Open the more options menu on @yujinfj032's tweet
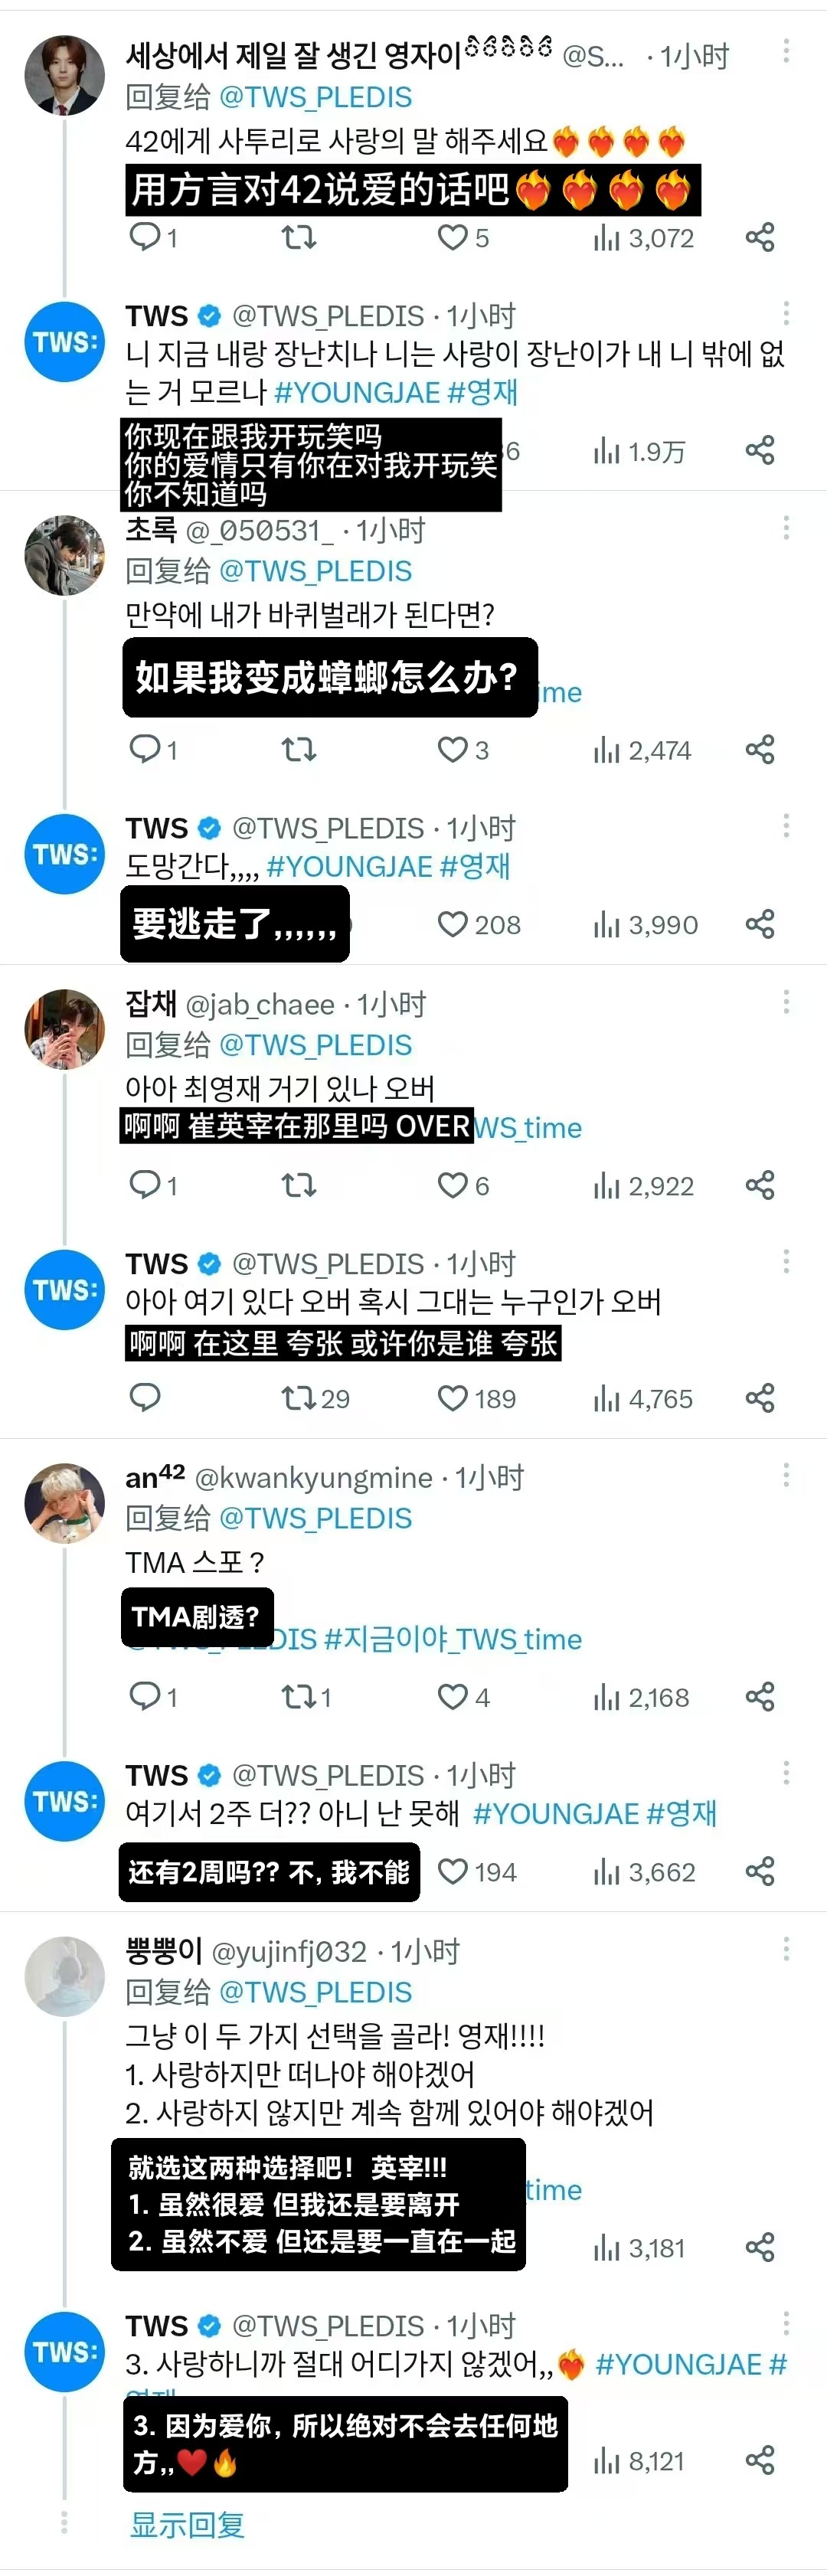The width and height of the screenshot is (827, 2576). click(x=786, y=1949)
